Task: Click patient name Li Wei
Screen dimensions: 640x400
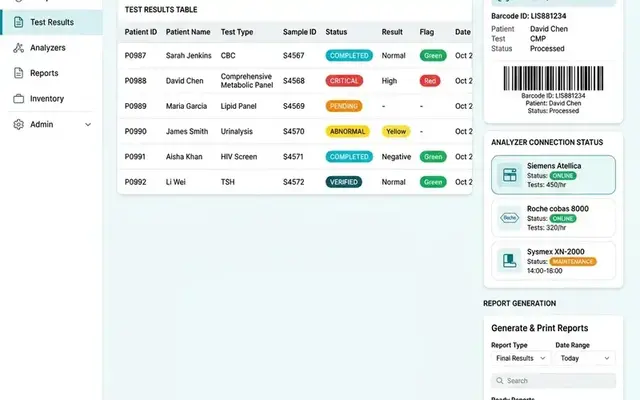Action: [176, 182]
